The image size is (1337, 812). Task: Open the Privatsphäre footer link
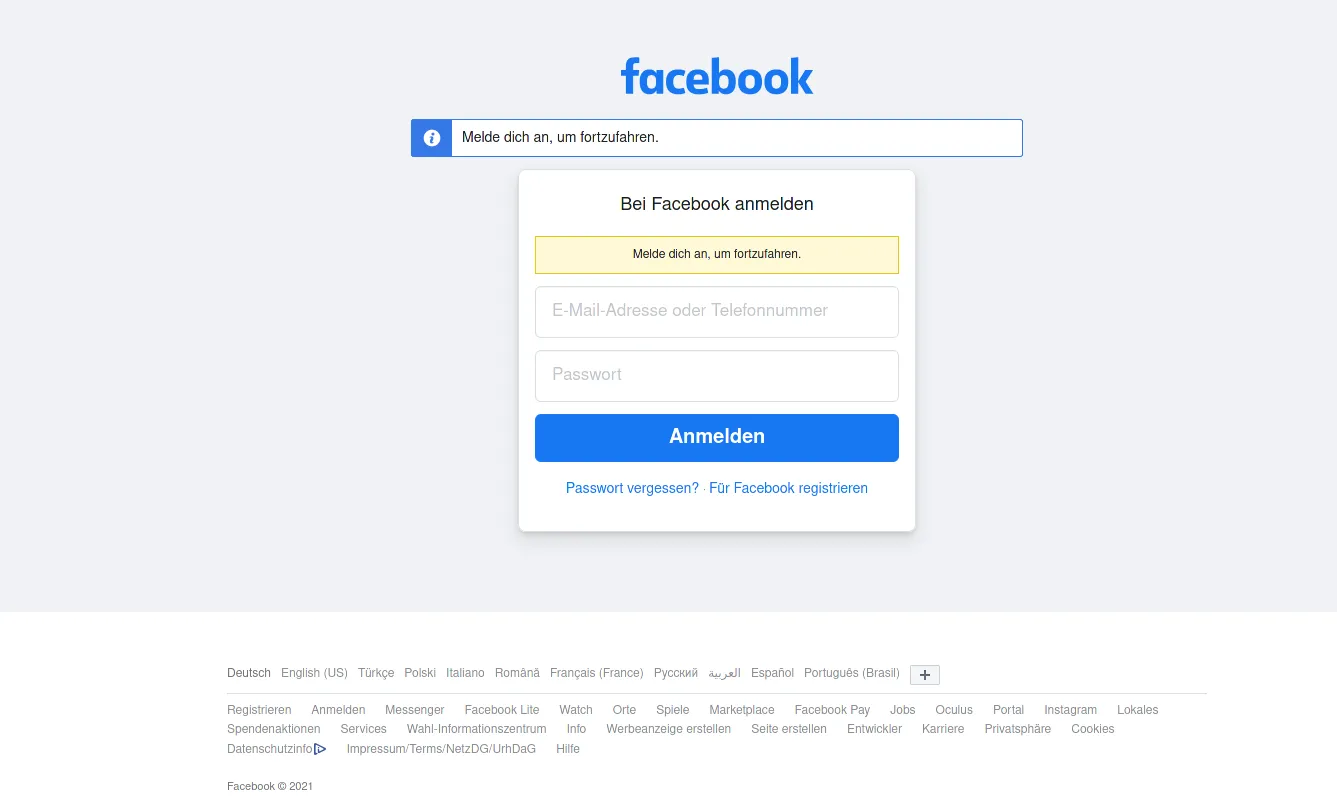point(1018,729)
